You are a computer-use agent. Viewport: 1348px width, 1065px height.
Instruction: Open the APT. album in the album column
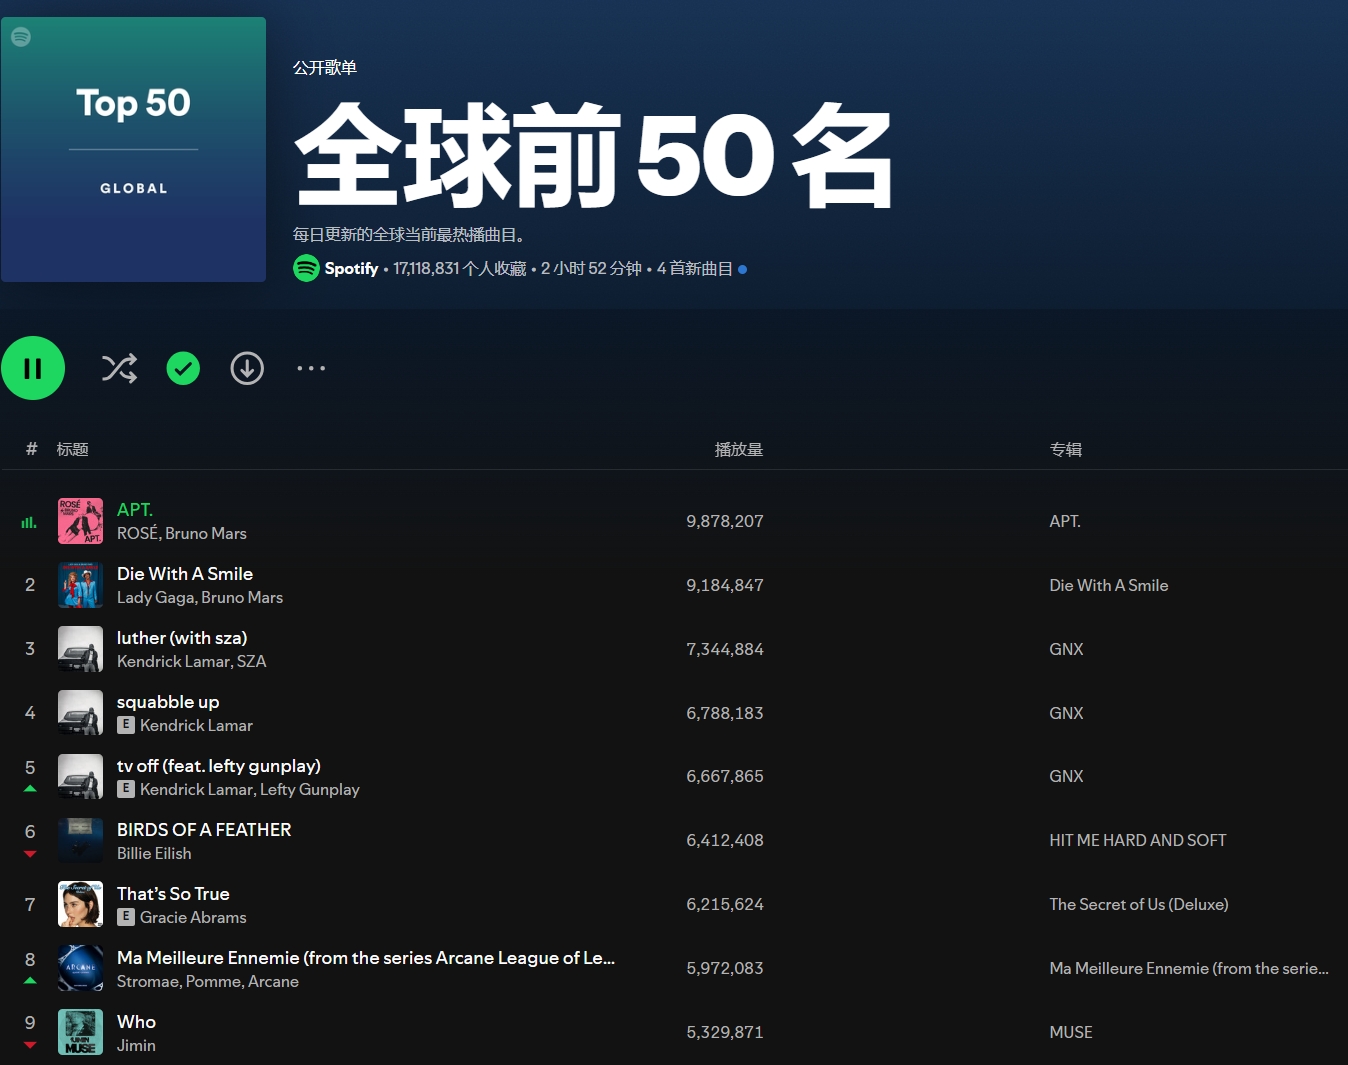(x=1065, y=521)
